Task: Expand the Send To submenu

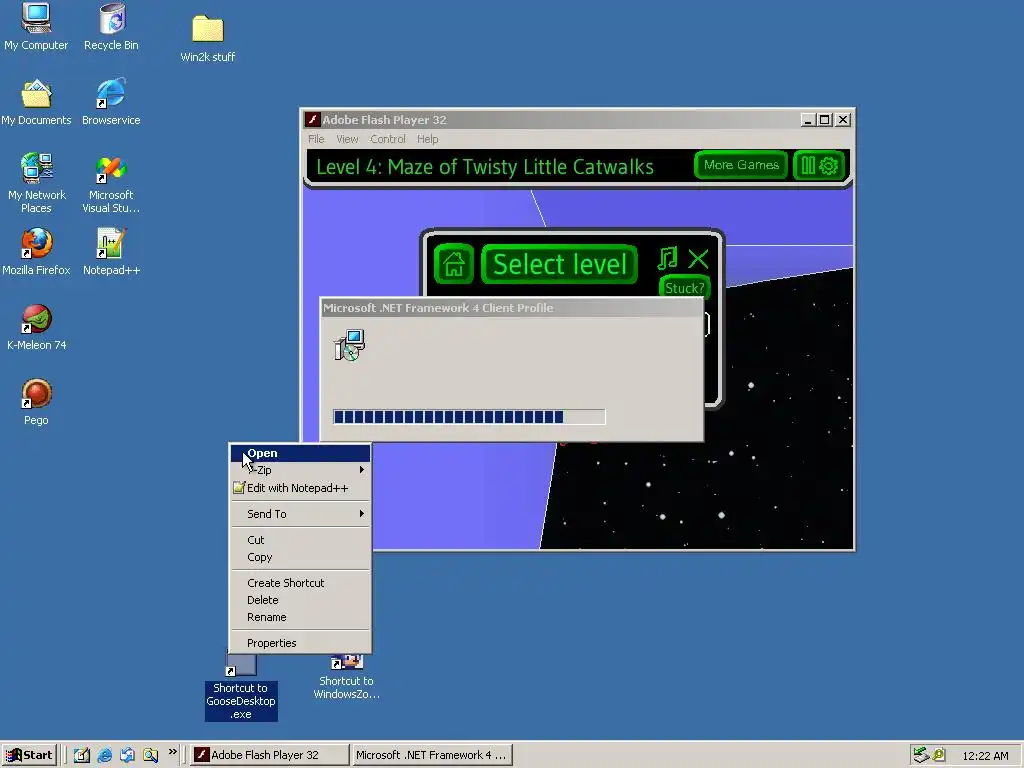Action: [300, 514]
